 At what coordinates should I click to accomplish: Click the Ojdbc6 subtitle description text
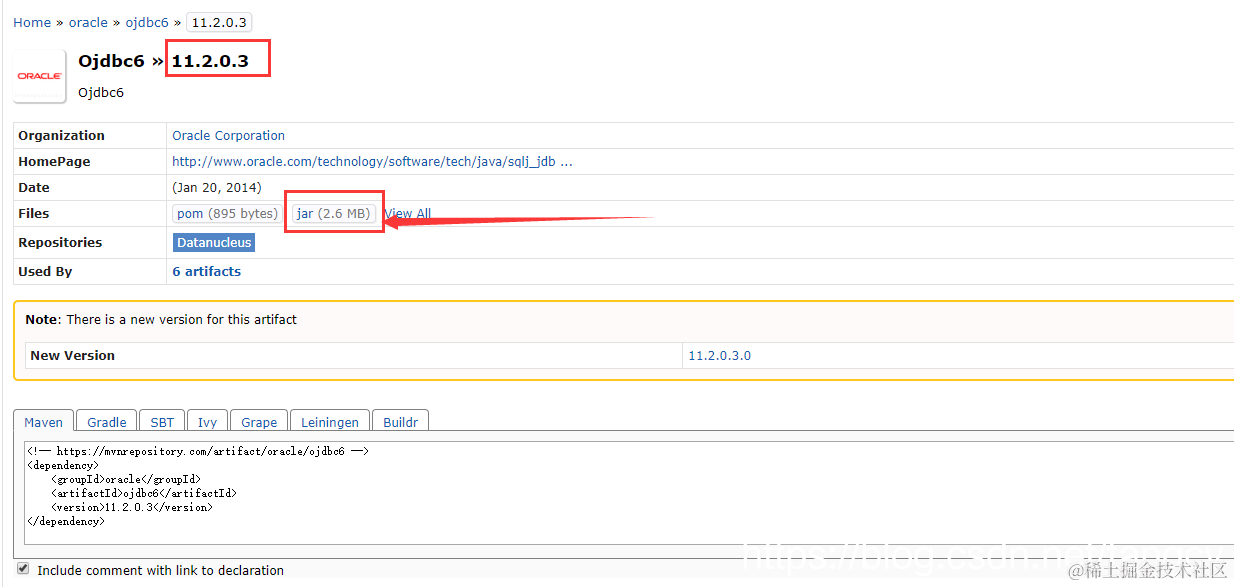click(101, 92)
